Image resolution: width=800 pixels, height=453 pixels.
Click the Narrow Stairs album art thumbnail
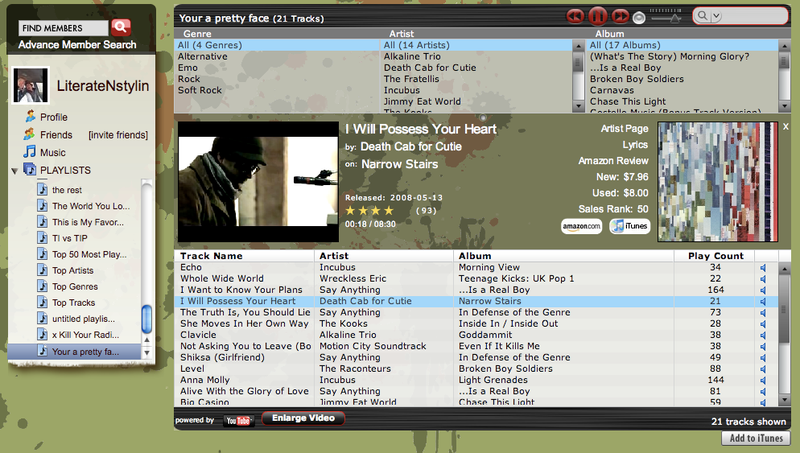(x=717, y=181)
